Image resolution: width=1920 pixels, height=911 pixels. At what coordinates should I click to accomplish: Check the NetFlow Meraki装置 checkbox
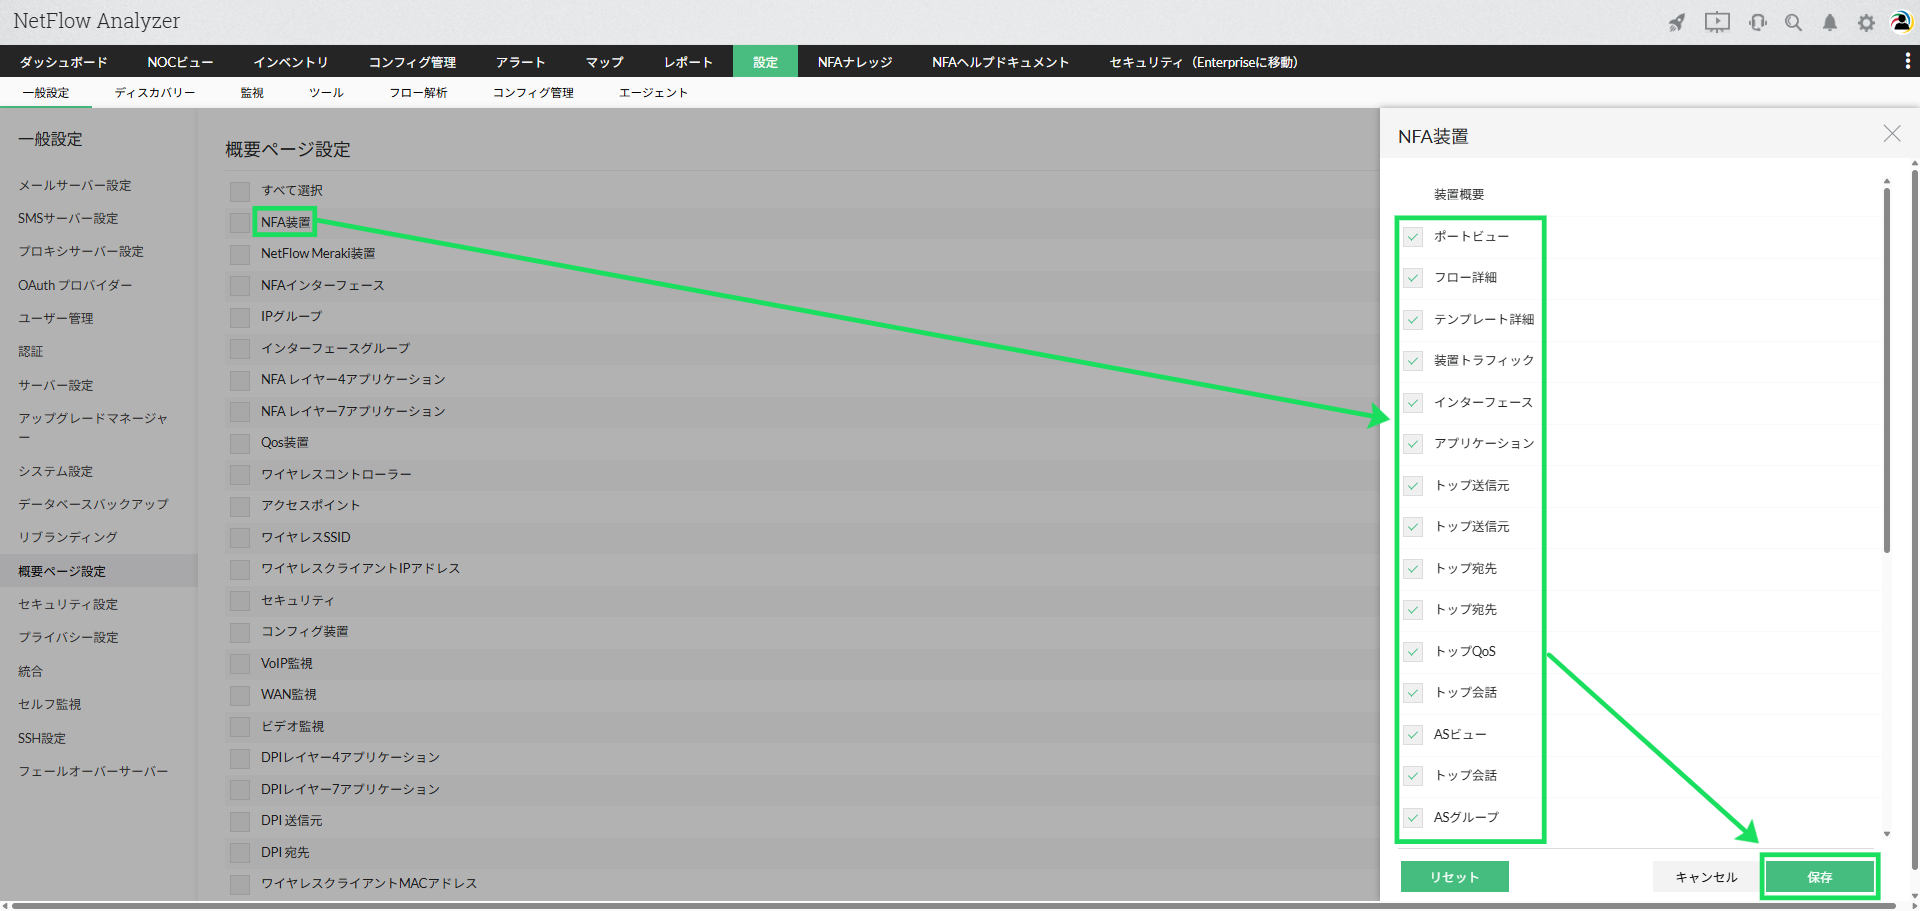[x=240, y=254]
